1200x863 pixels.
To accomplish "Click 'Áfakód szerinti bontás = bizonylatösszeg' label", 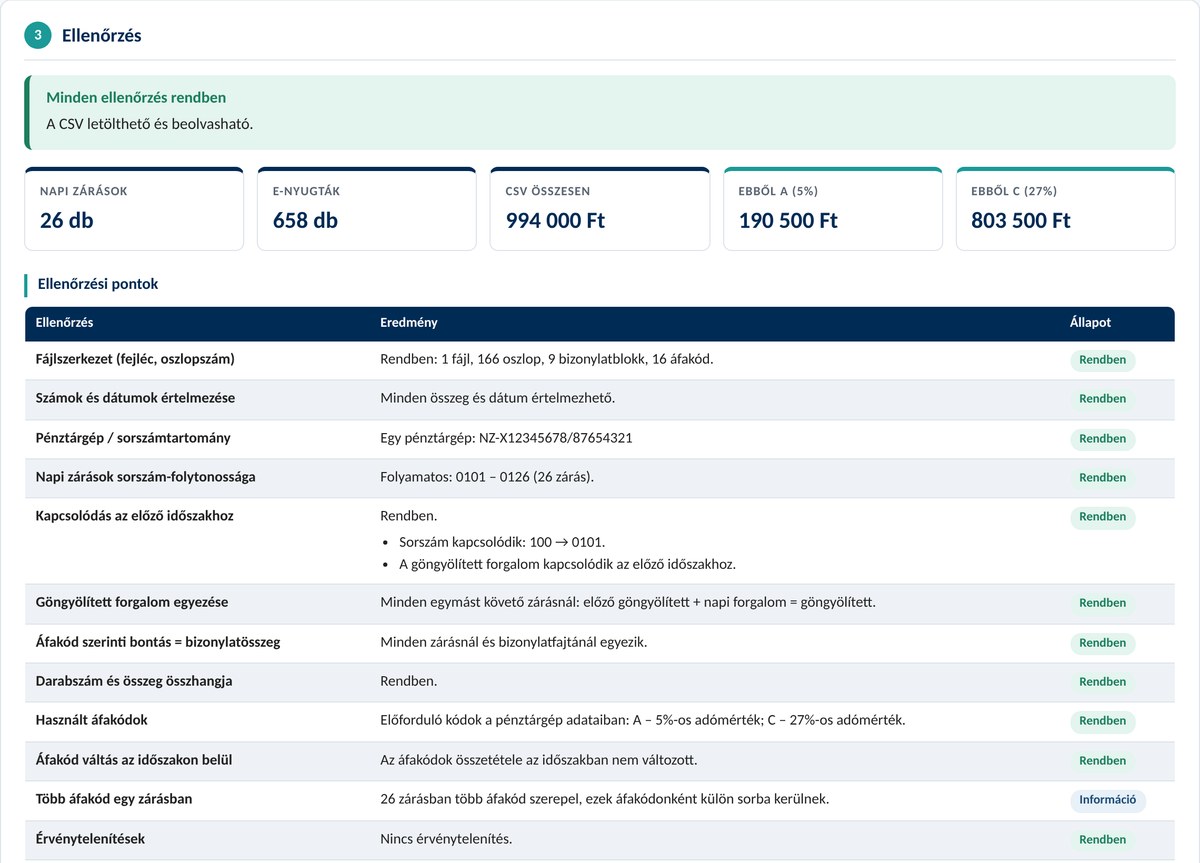I will (158, 642).
